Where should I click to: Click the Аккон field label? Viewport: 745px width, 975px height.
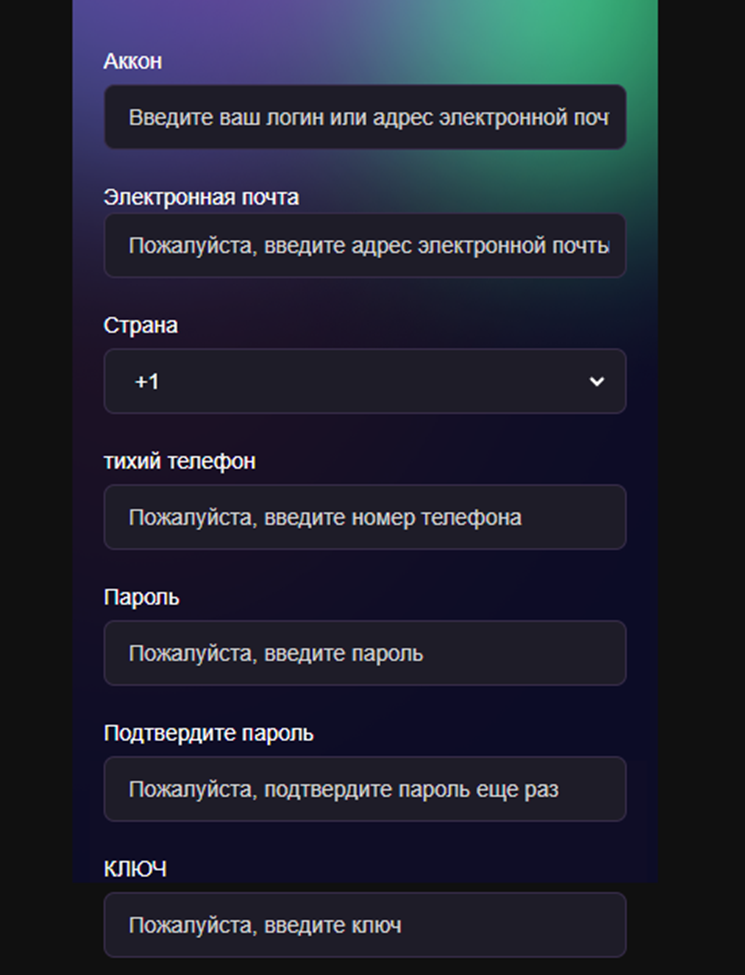coord(133,61)
